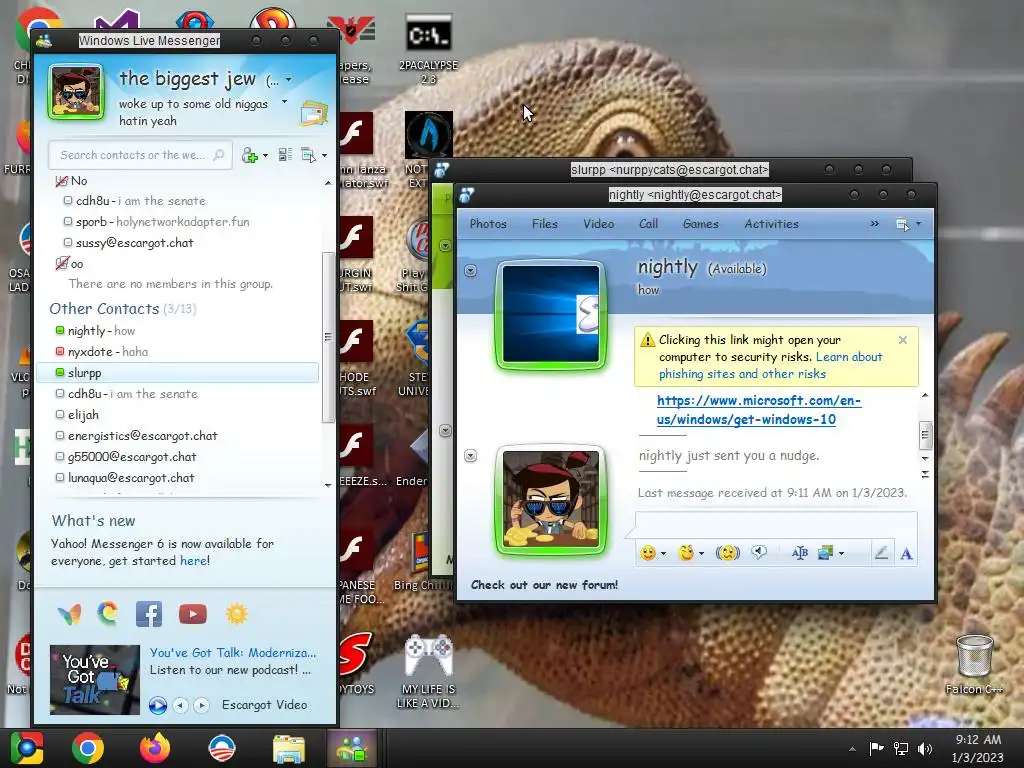Click the contact list scrollbar thumb
1024x768 pixels.
(x=328, y=337)
